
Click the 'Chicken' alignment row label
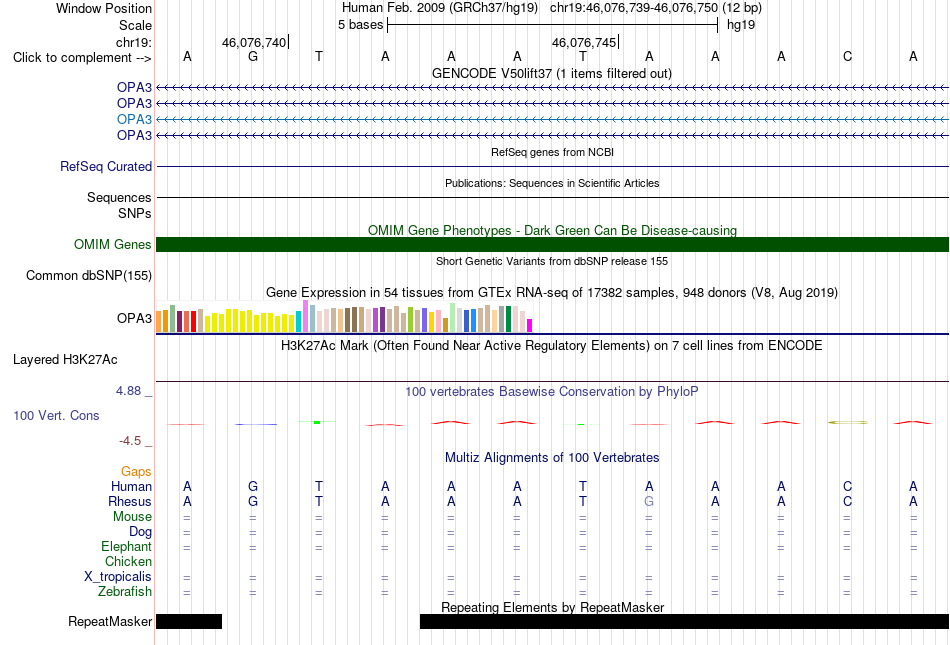[x=128, y=562]
